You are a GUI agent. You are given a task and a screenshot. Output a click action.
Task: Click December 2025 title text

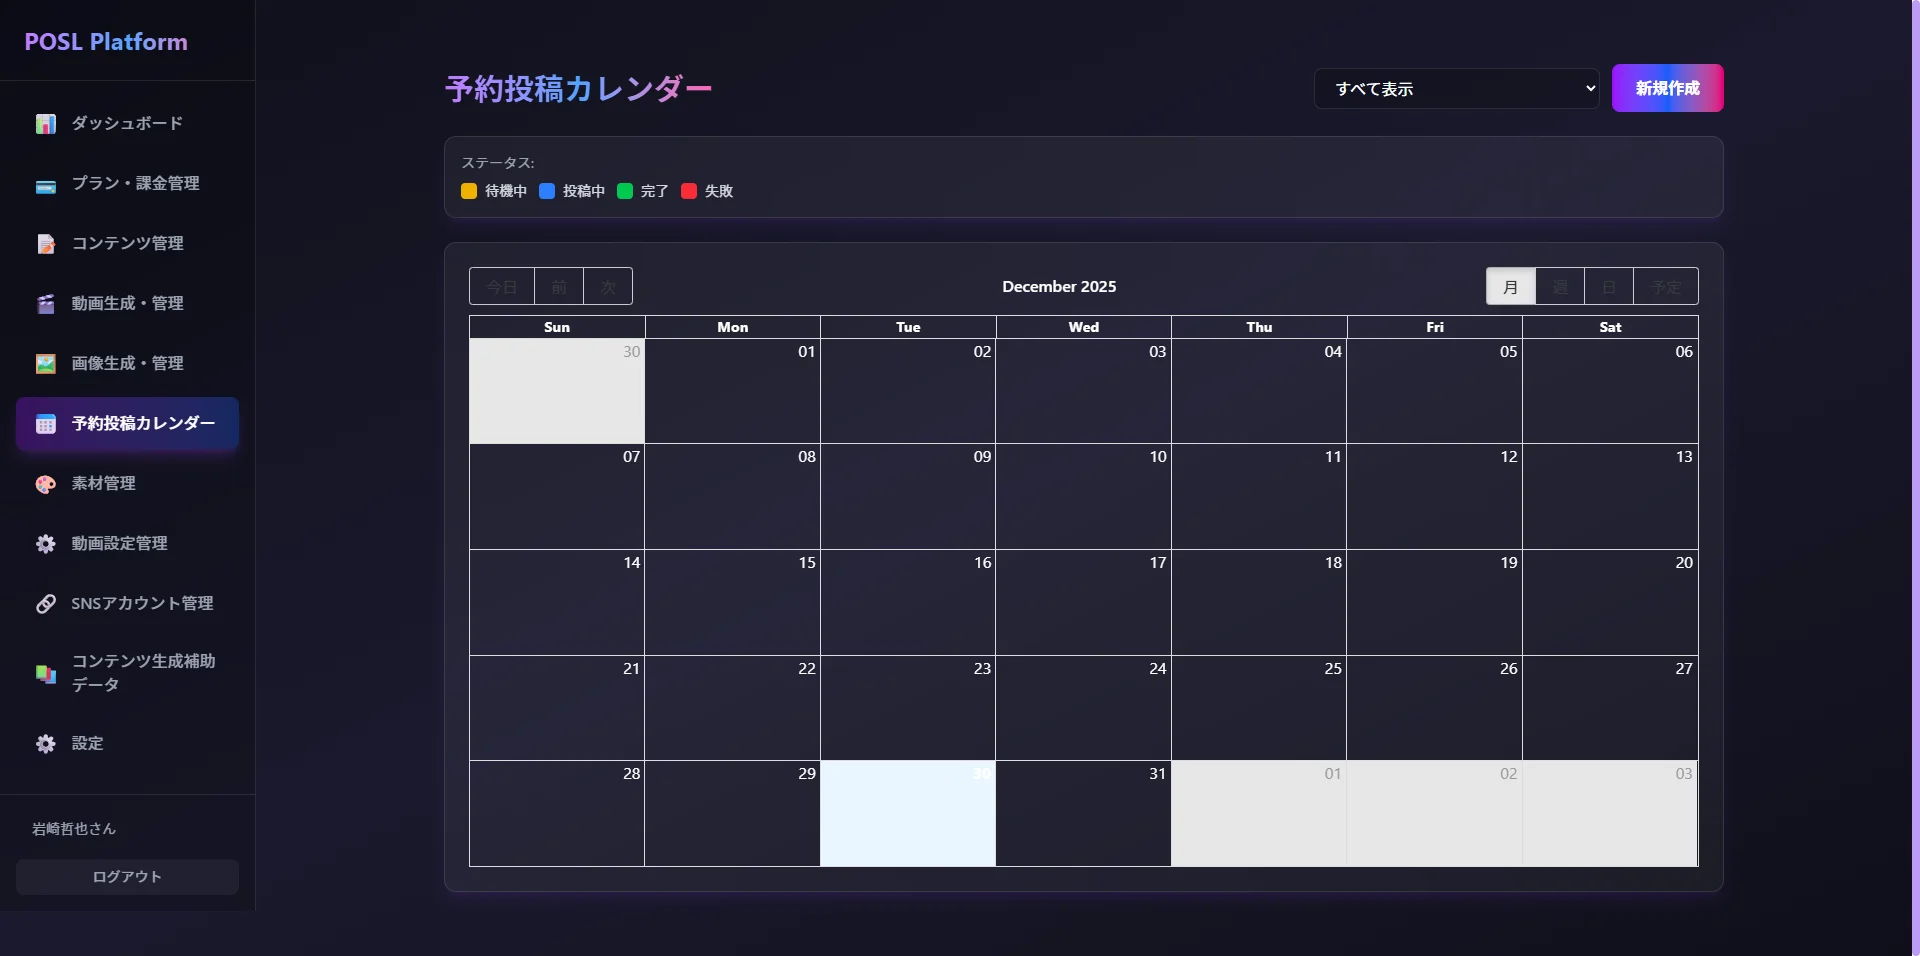coord(1059,287)
